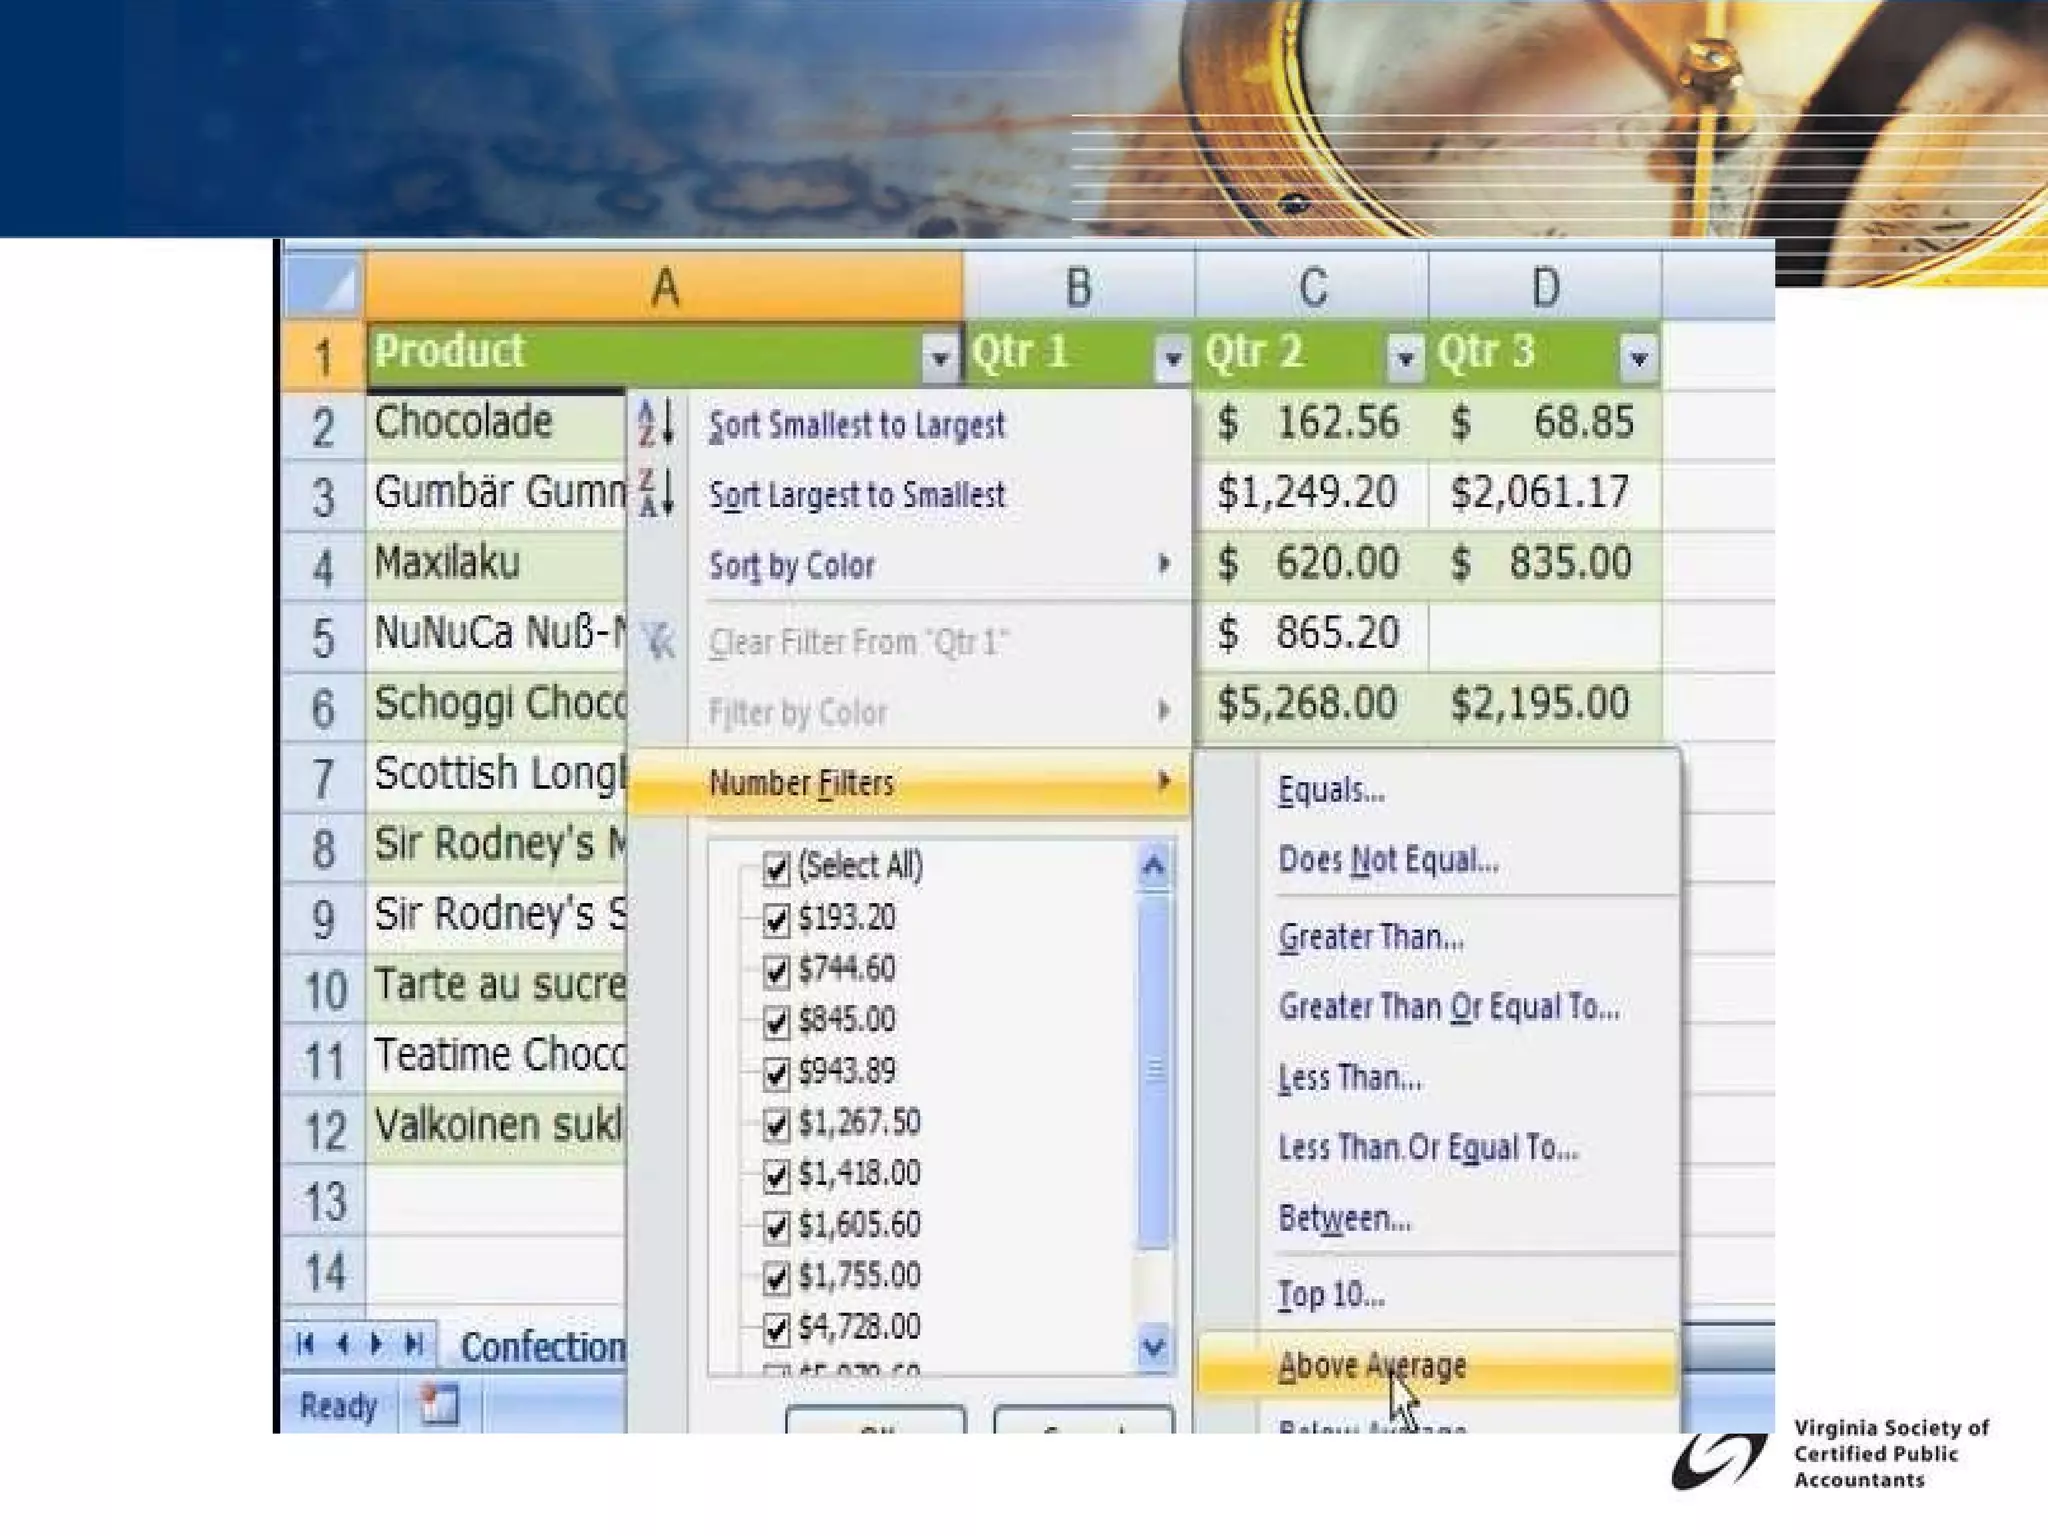Screen dimensions: 2048x1536
Task: Switch to the Confection sheet tab
Action: (542, 1347)
